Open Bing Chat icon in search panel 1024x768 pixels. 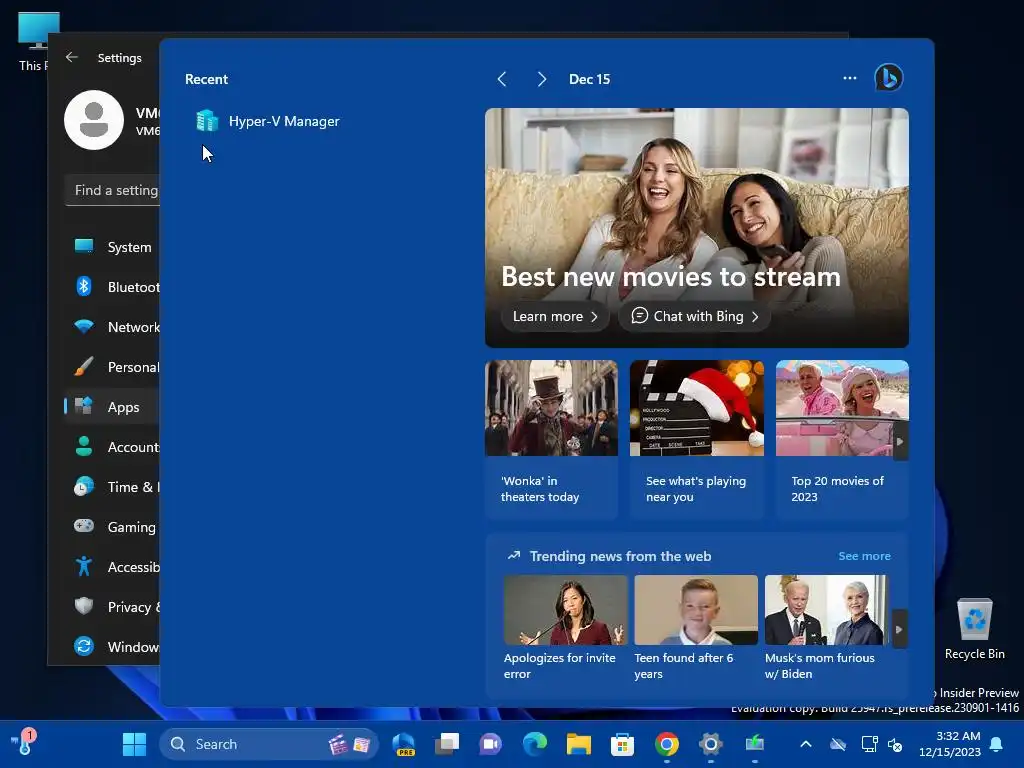[x=889, y=78]
